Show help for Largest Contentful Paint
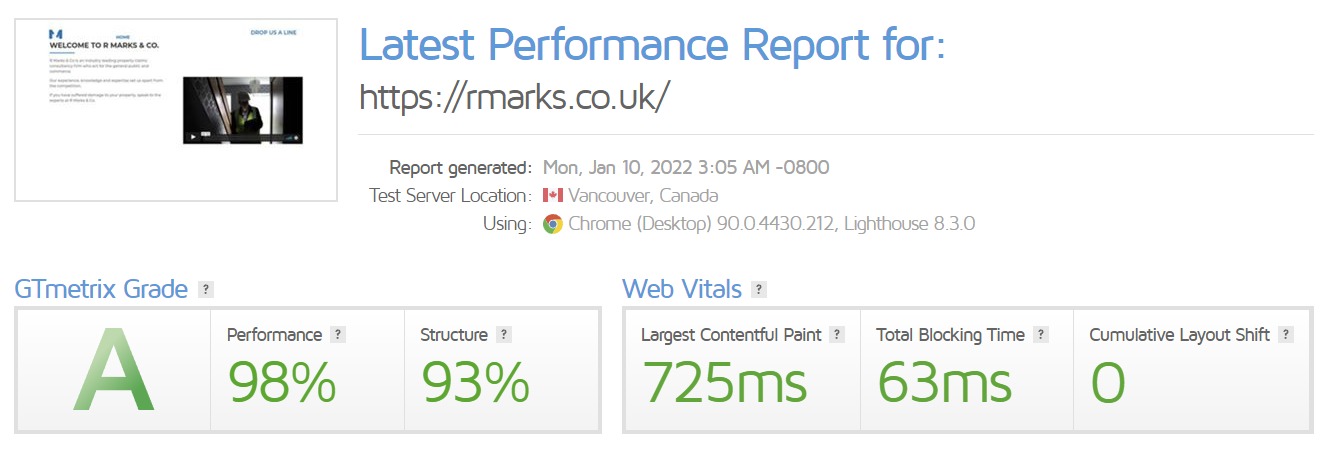 coord(837,335)
